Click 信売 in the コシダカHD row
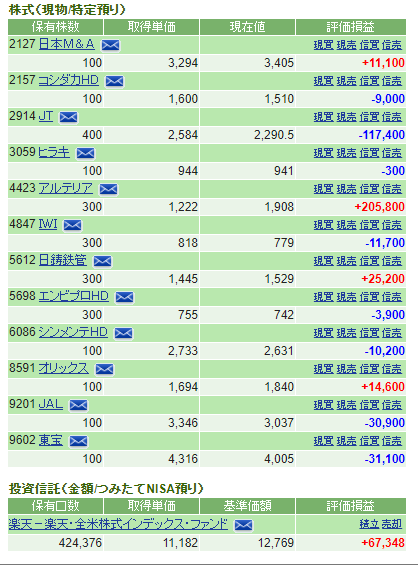 pyautogui.click(x=392, y=81)
